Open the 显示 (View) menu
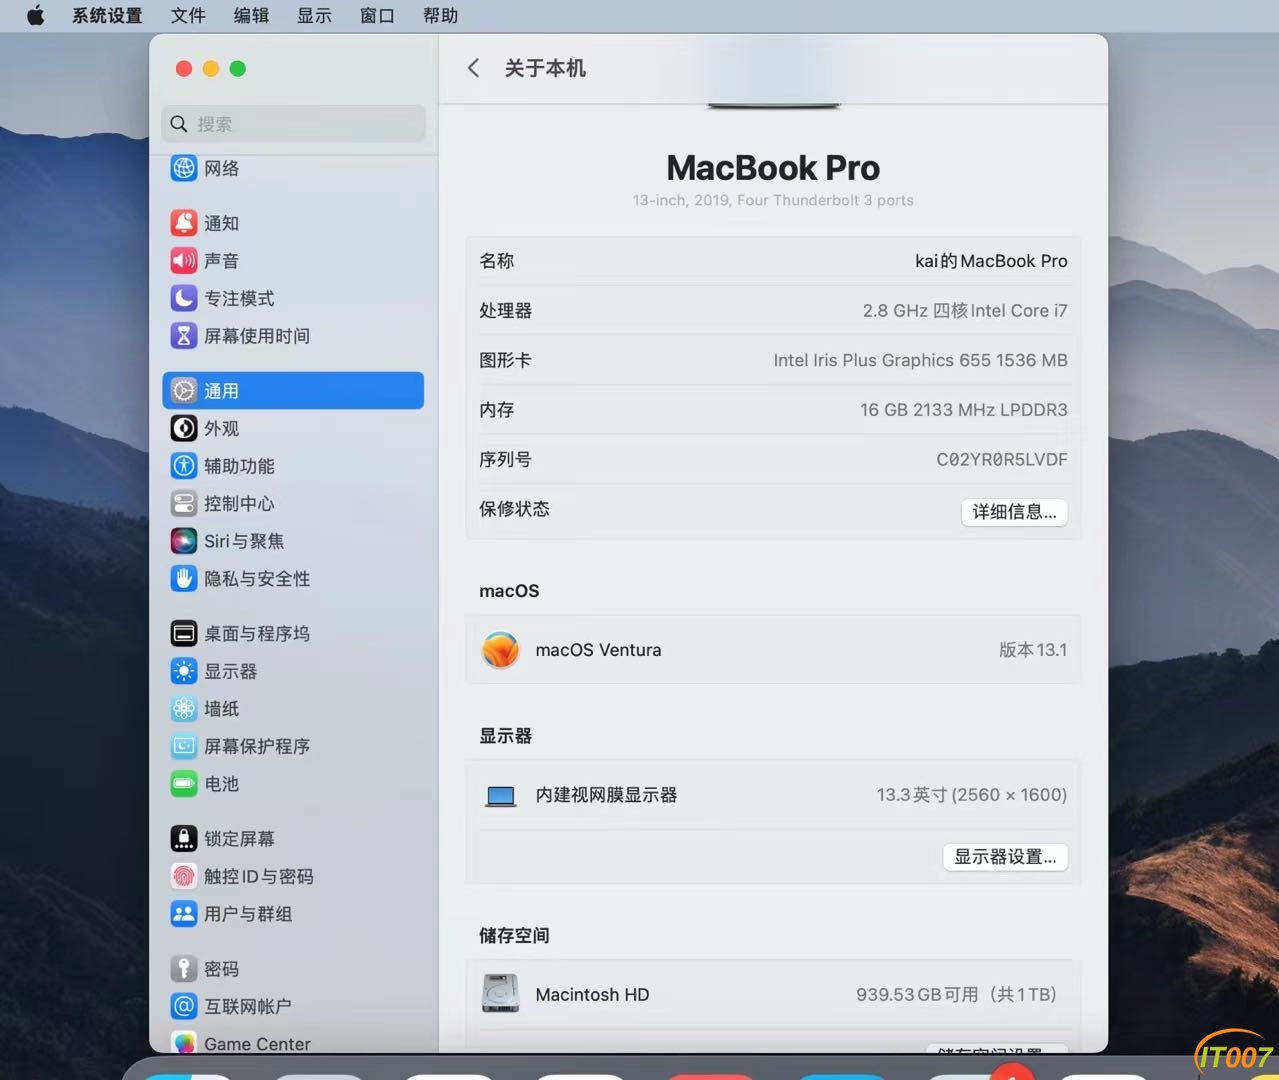Screen dimensions: 1279x1080 tap(314, 16)
